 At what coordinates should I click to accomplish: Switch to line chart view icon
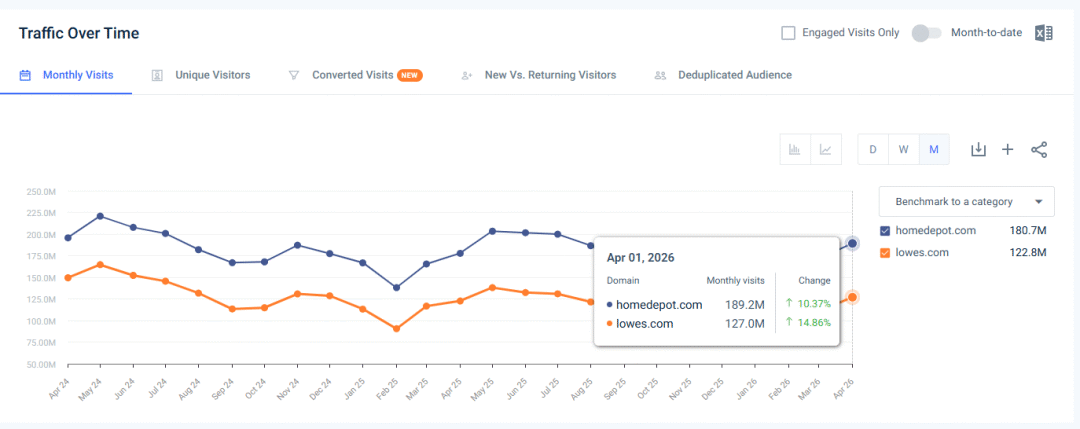(826, 149)
